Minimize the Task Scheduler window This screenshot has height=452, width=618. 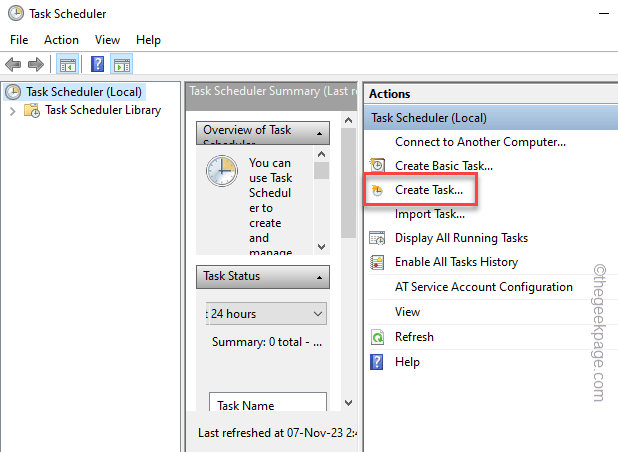tap(604, 14)
